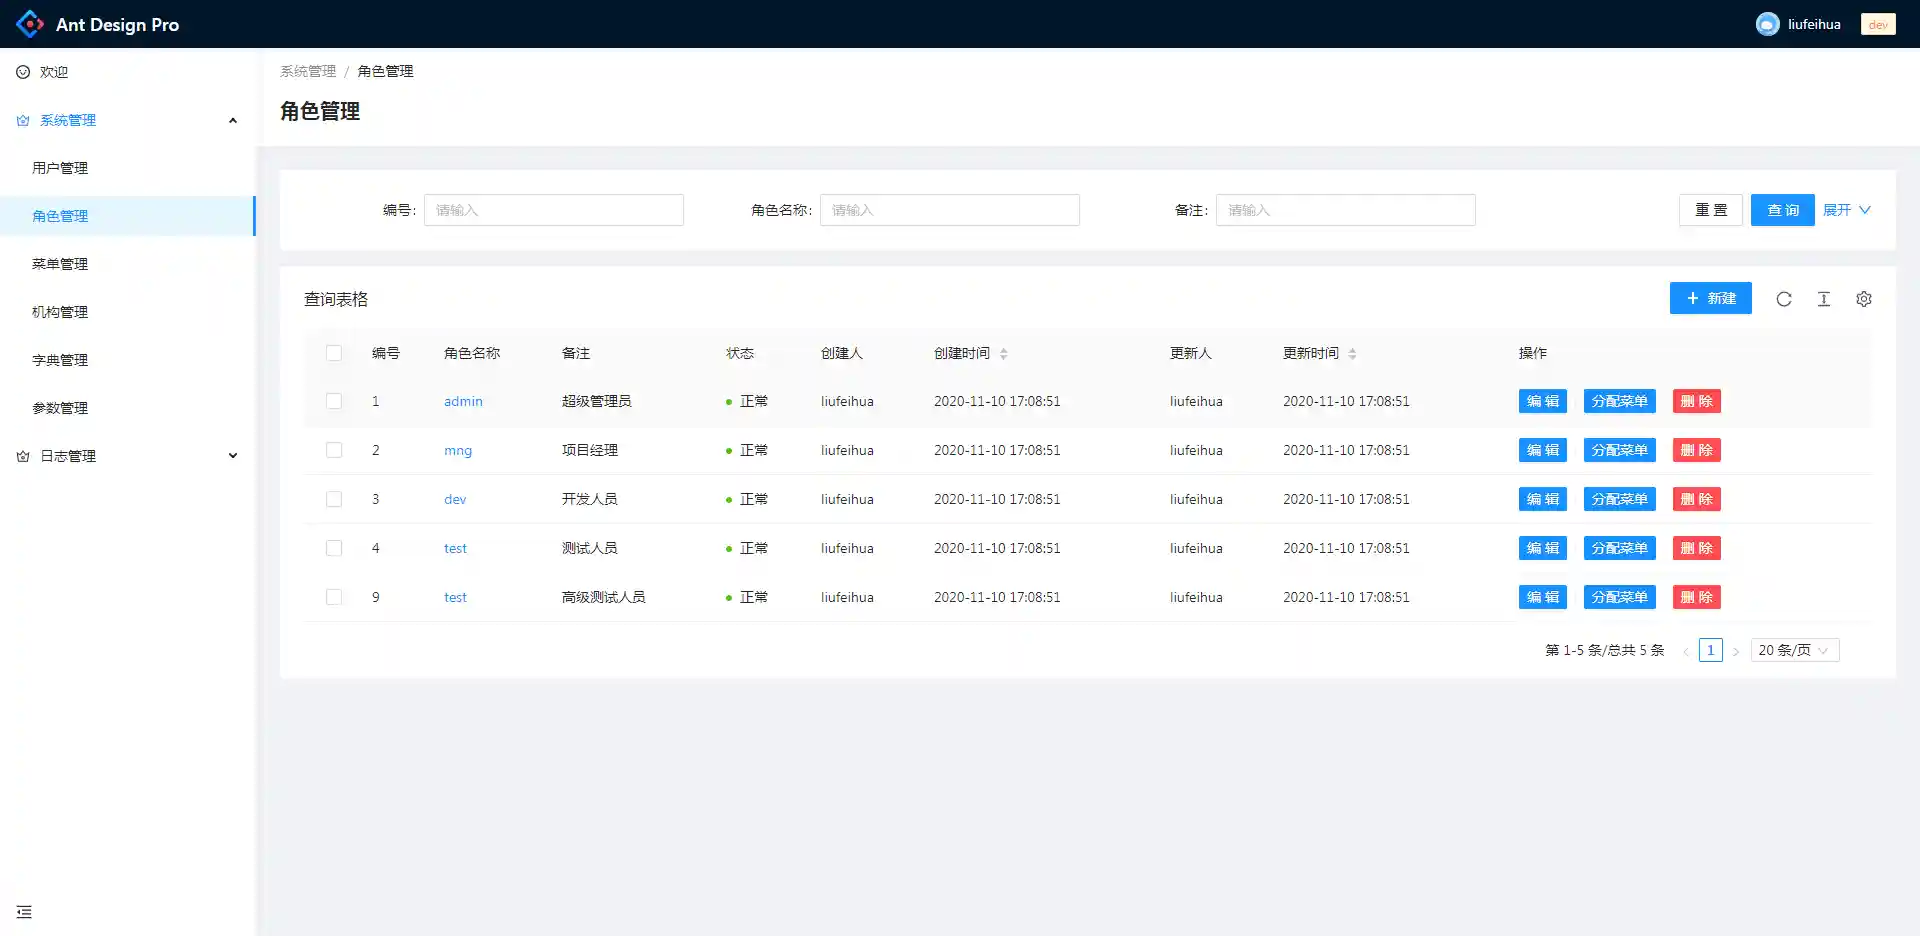Collapse the sidebar via bottom-left icon

(24, 911)
